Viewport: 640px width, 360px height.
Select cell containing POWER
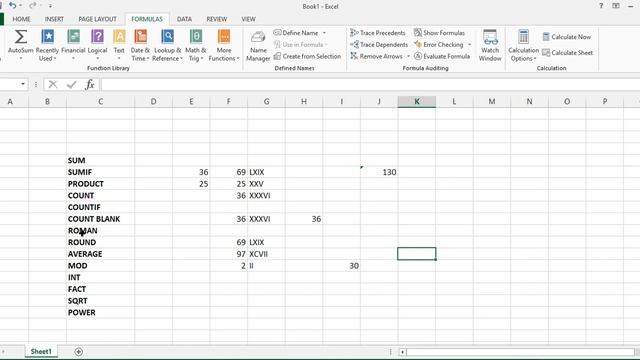point(100,313)
